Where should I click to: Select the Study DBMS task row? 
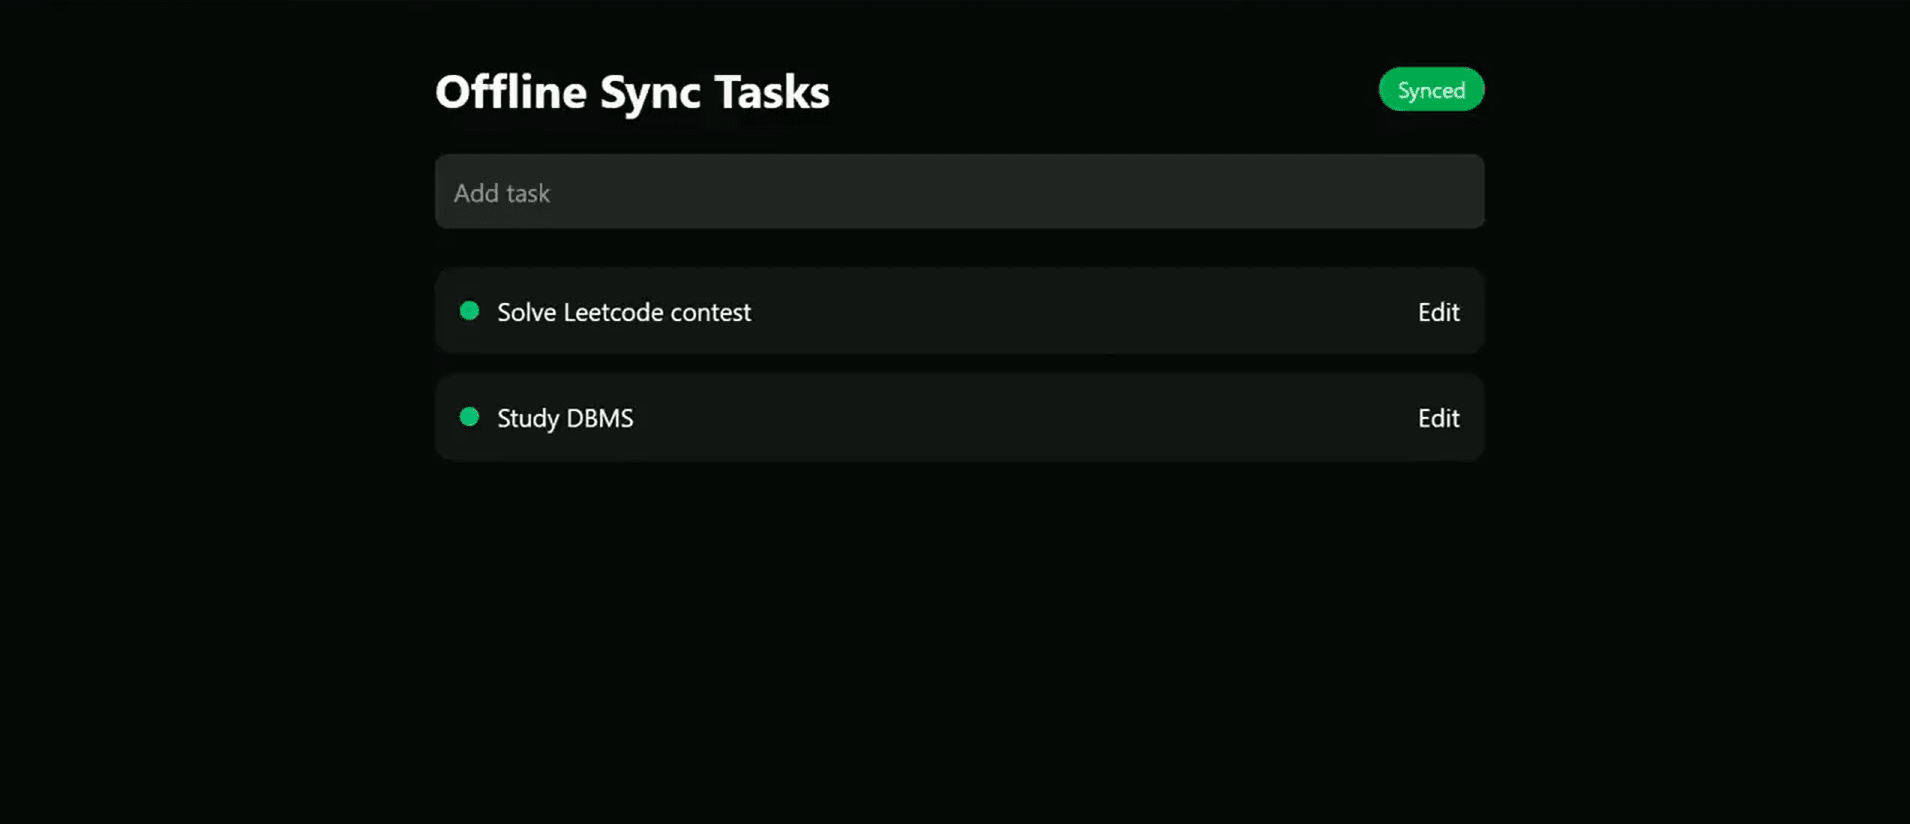coord(1000,418)
